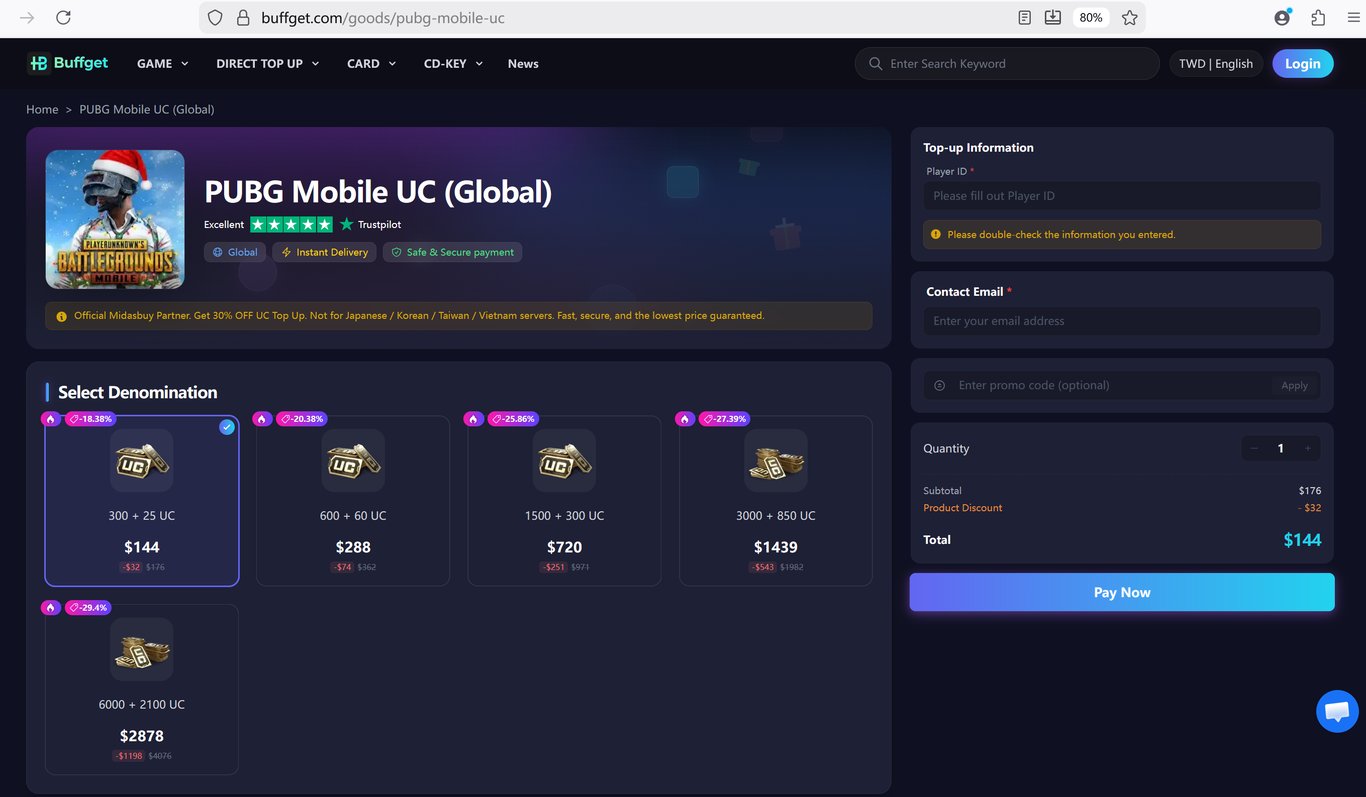Focus the Enter Search Keyword box
This screenshot has width=1366, height=797.
1007,64
